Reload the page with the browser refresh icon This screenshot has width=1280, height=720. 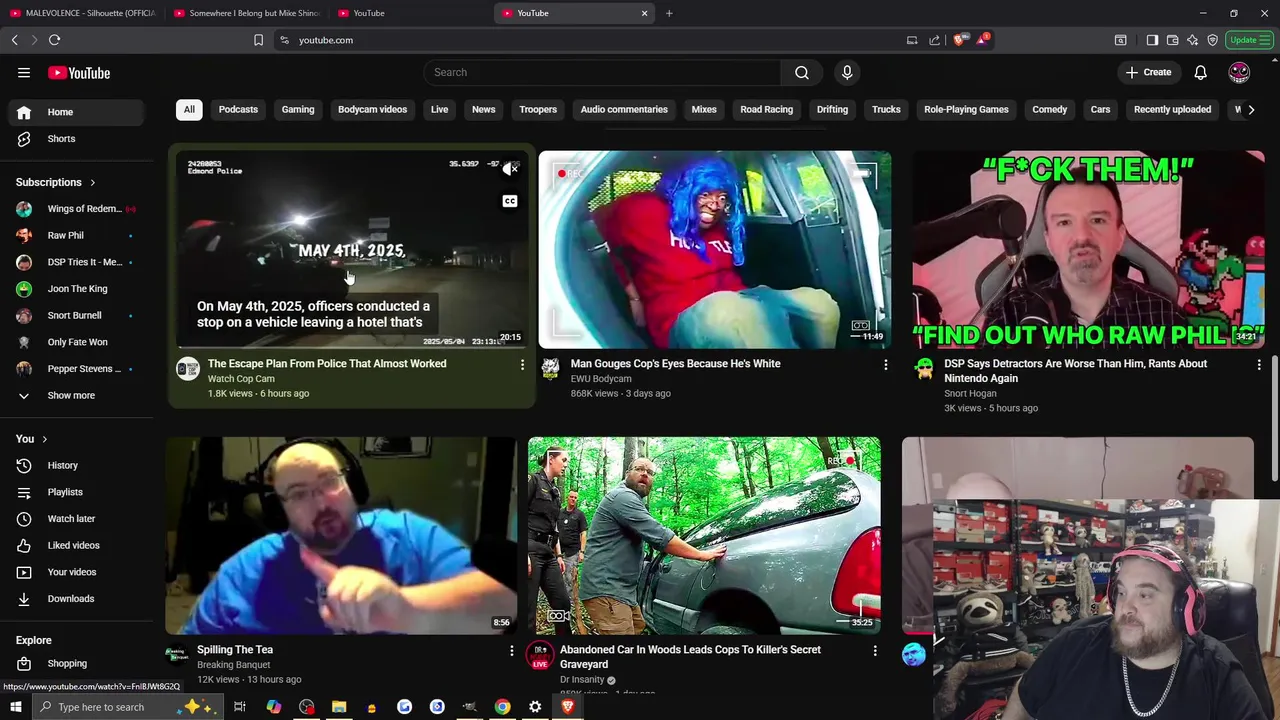pos(54,40)
